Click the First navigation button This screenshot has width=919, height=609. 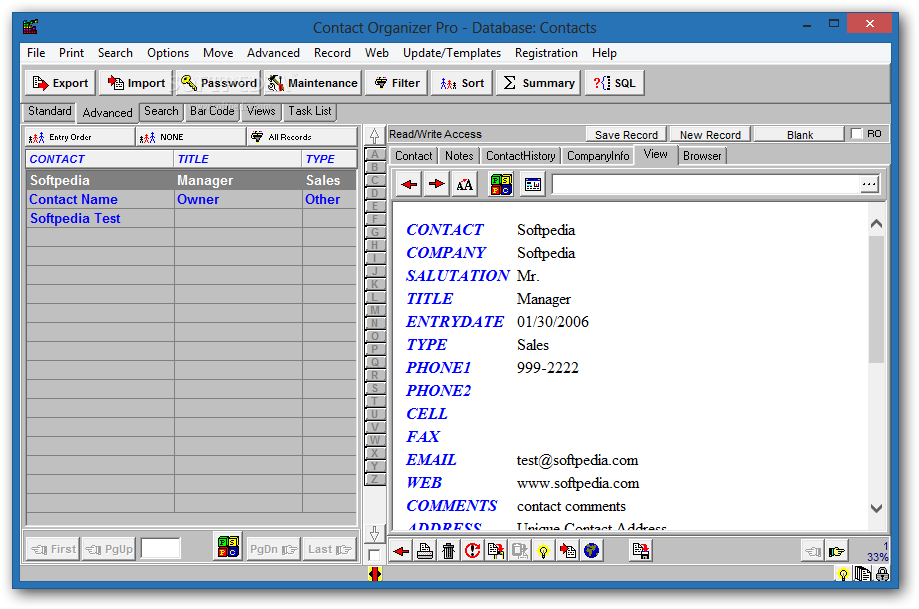[53, 549]
